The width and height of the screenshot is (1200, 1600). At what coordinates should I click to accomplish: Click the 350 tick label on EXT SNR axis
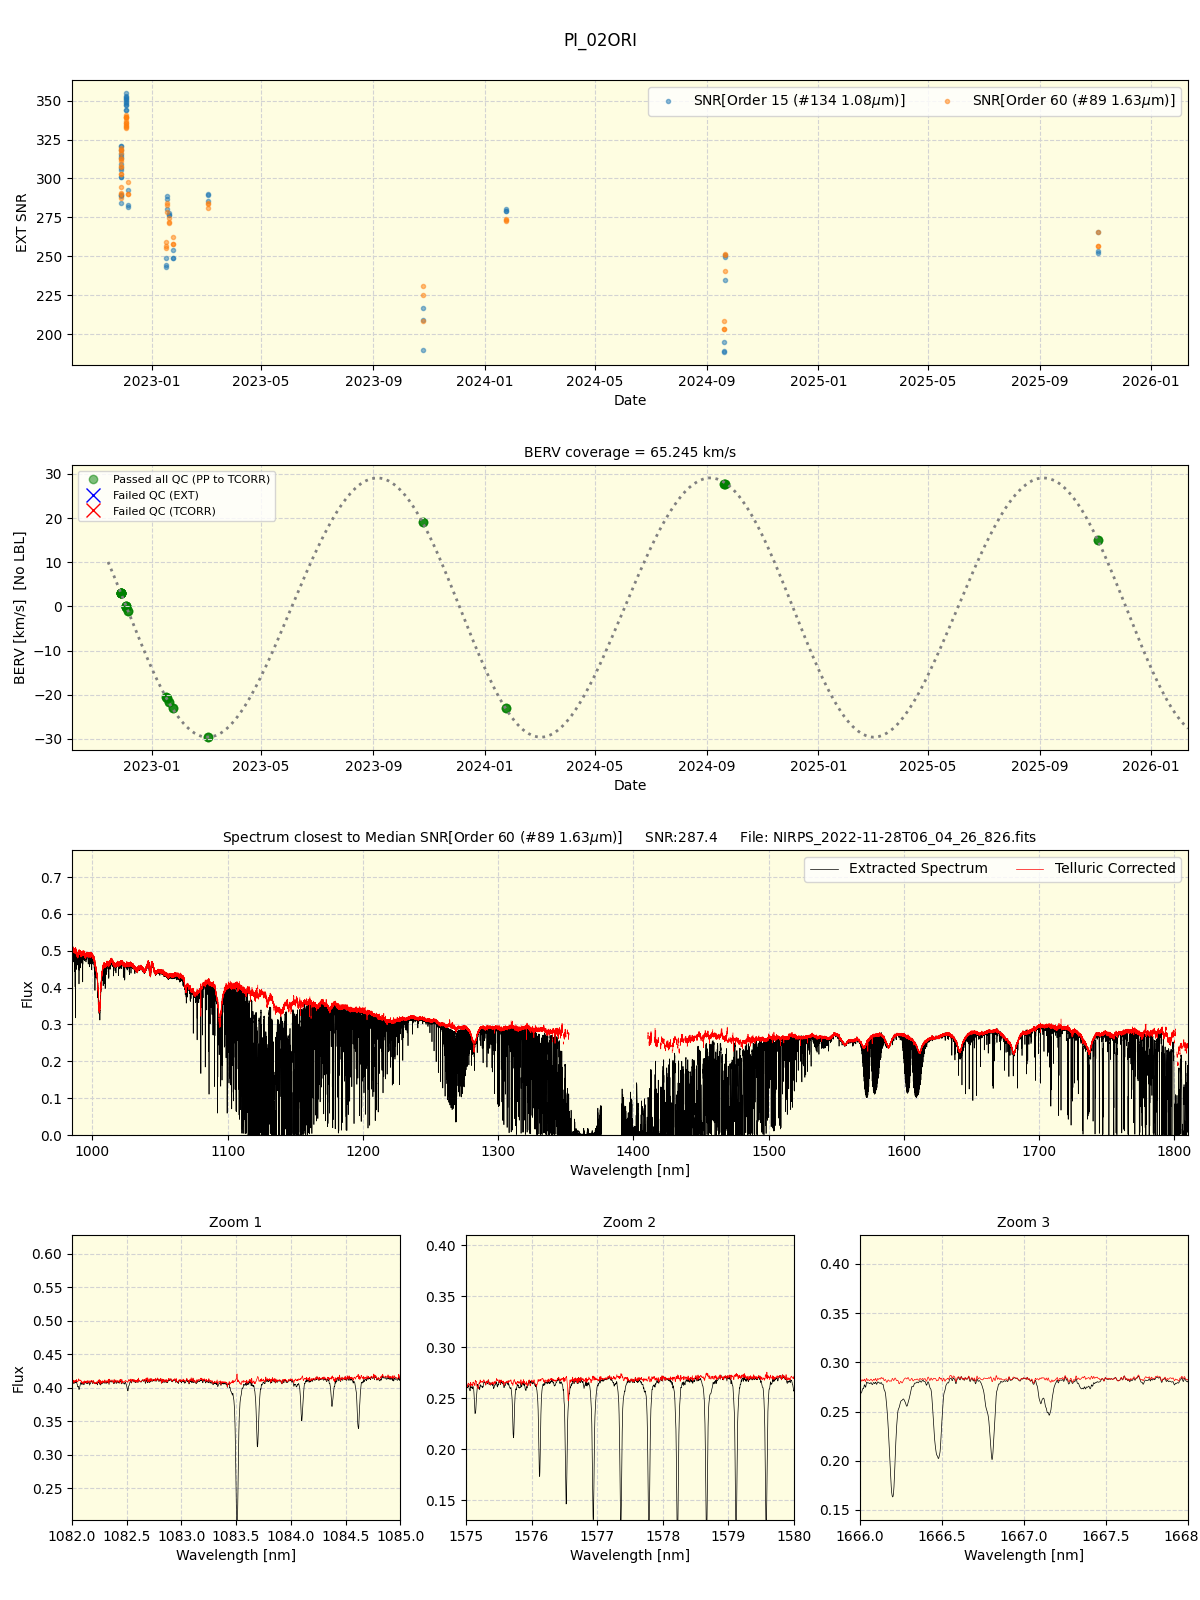(x=48, y=101)
